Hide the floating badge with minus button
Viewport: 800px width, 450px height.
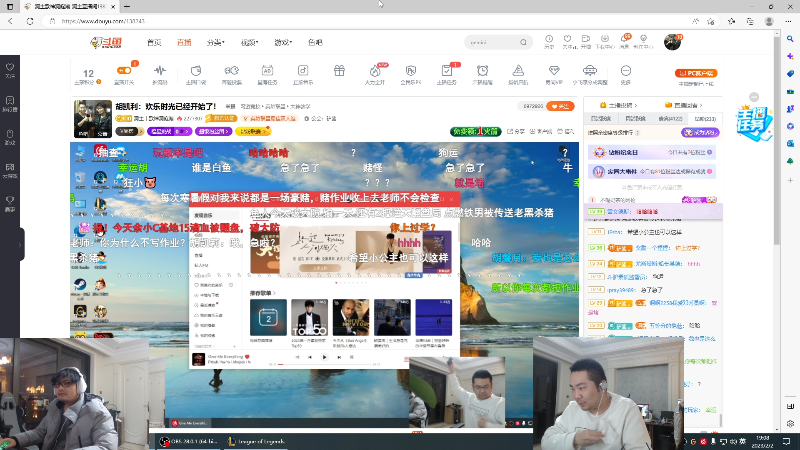(x=754, y=97)
